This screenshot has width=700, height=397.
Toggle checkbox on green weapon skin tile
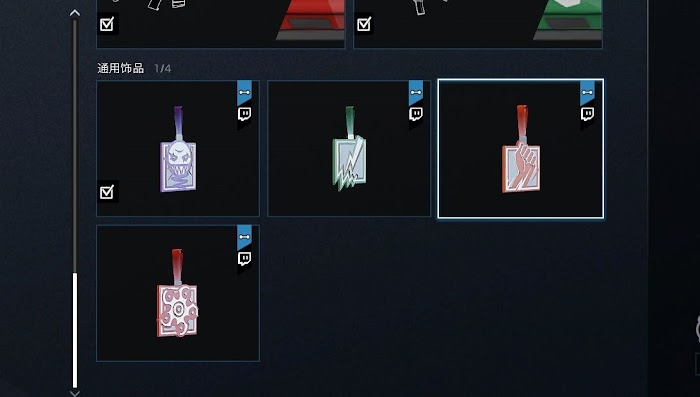(364, 24)
